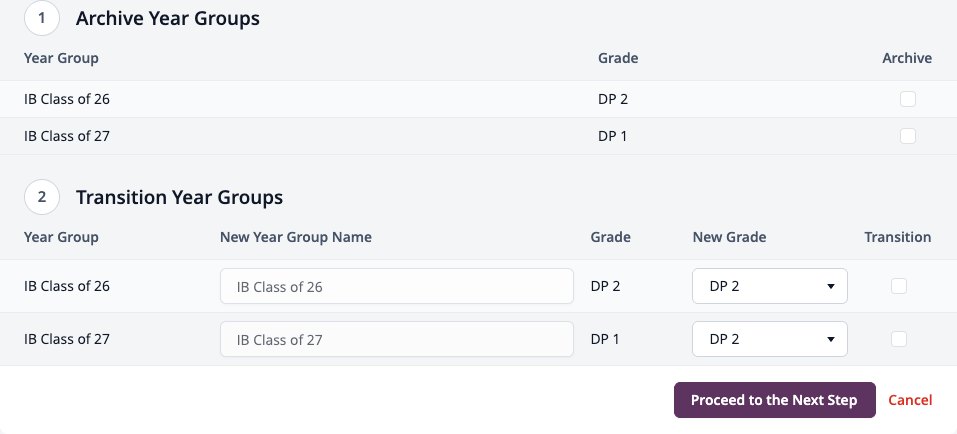Screen dimensions: 957x434
Task: Check the Transition box for IB Class of 26
Action: pyautogui.click(x=898, y=286)
